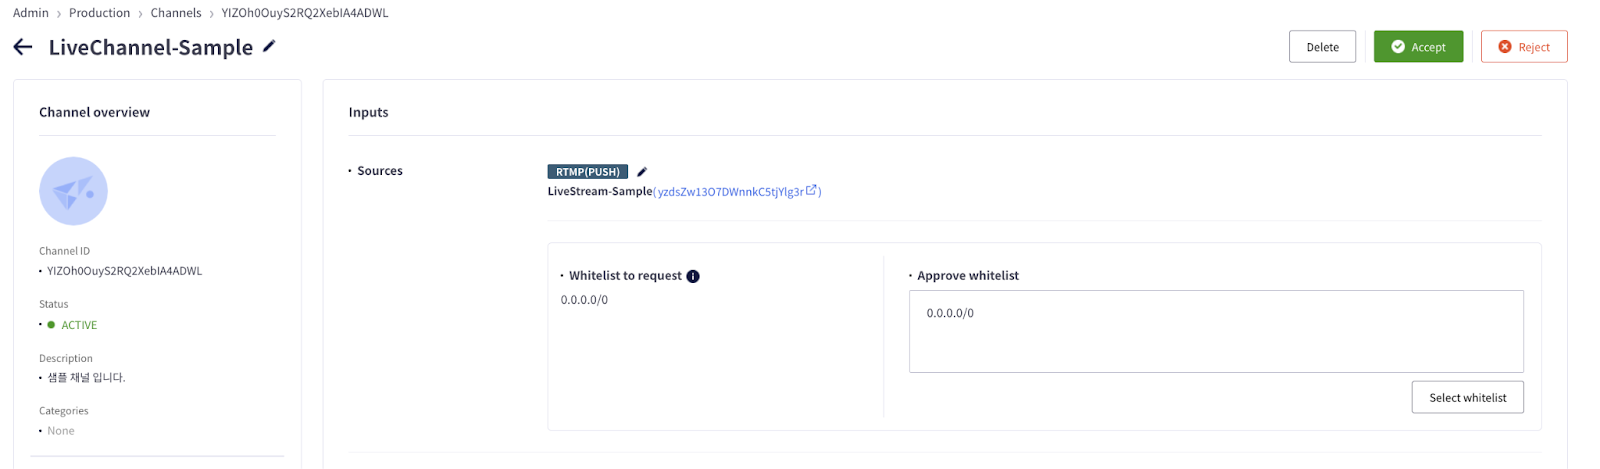The height and width of the screenshot is (469, 1600).
Task: Edit the LiveChannel-Sample title with pencil icon
Action: pos(269,46)
